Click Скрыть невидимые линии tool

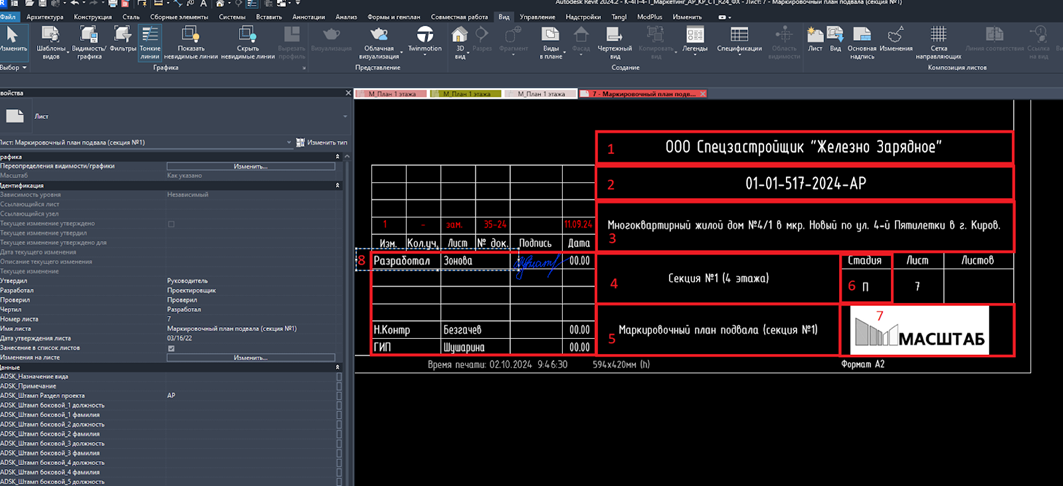pyautogui.click(x=248, y=43)
